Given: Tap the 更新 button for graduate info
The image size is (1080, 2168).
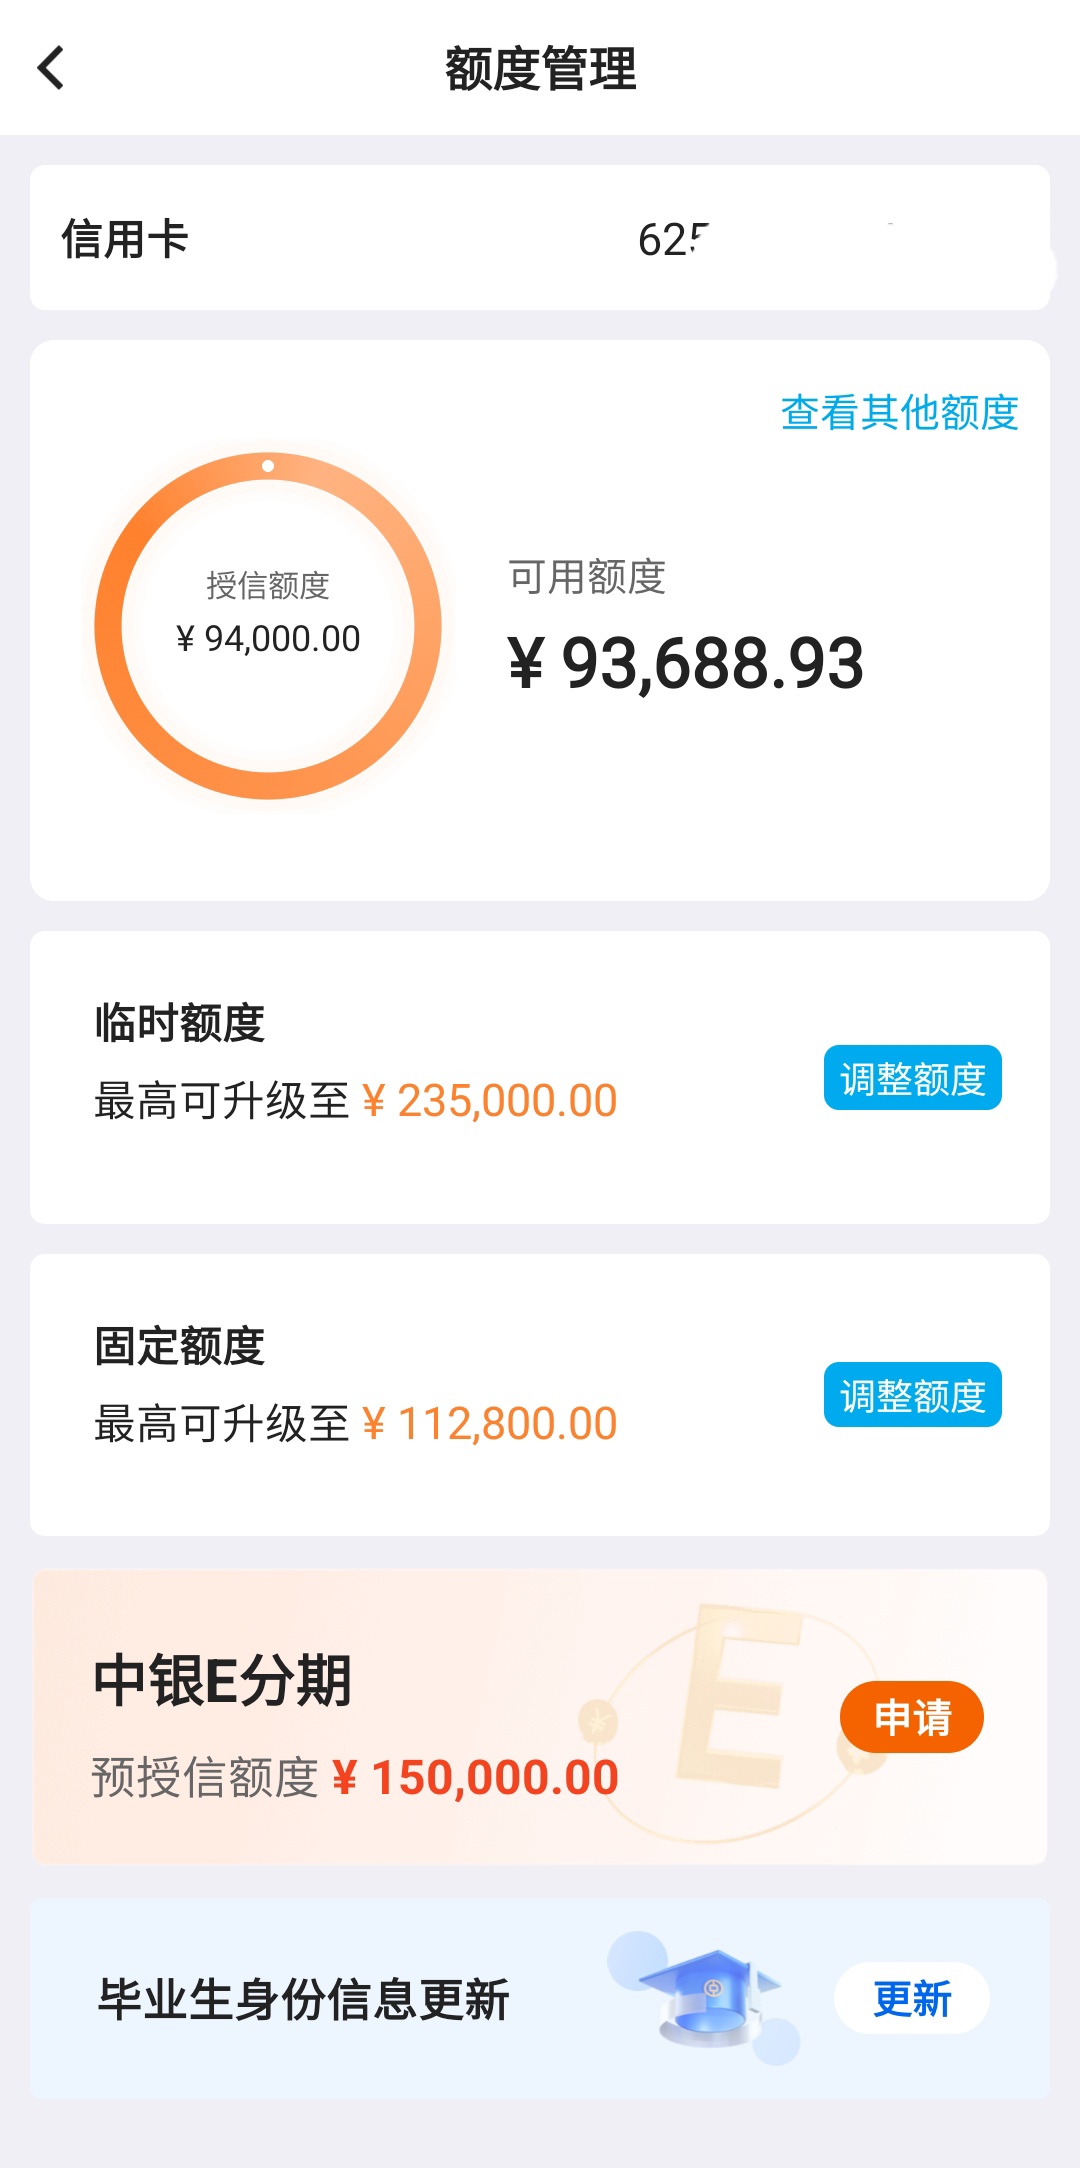Looking at the screenshot, I should tap(912, 1998).
